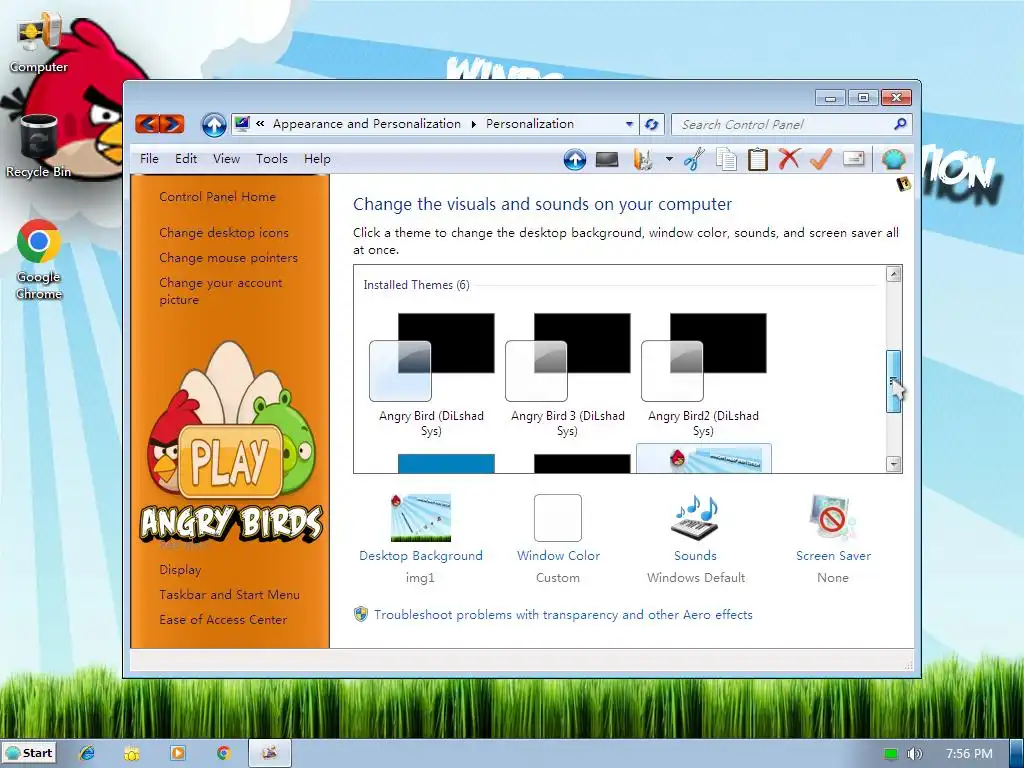
Task: Open Change desktop icons link
Action: coord(224,232)
